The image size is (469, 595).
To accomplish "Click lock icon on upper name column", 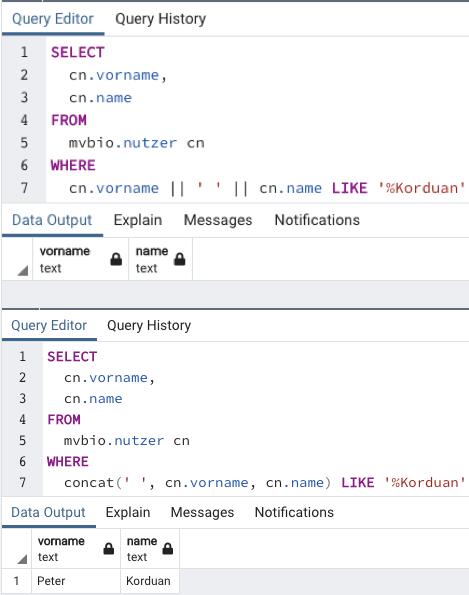I will (179, 259).
